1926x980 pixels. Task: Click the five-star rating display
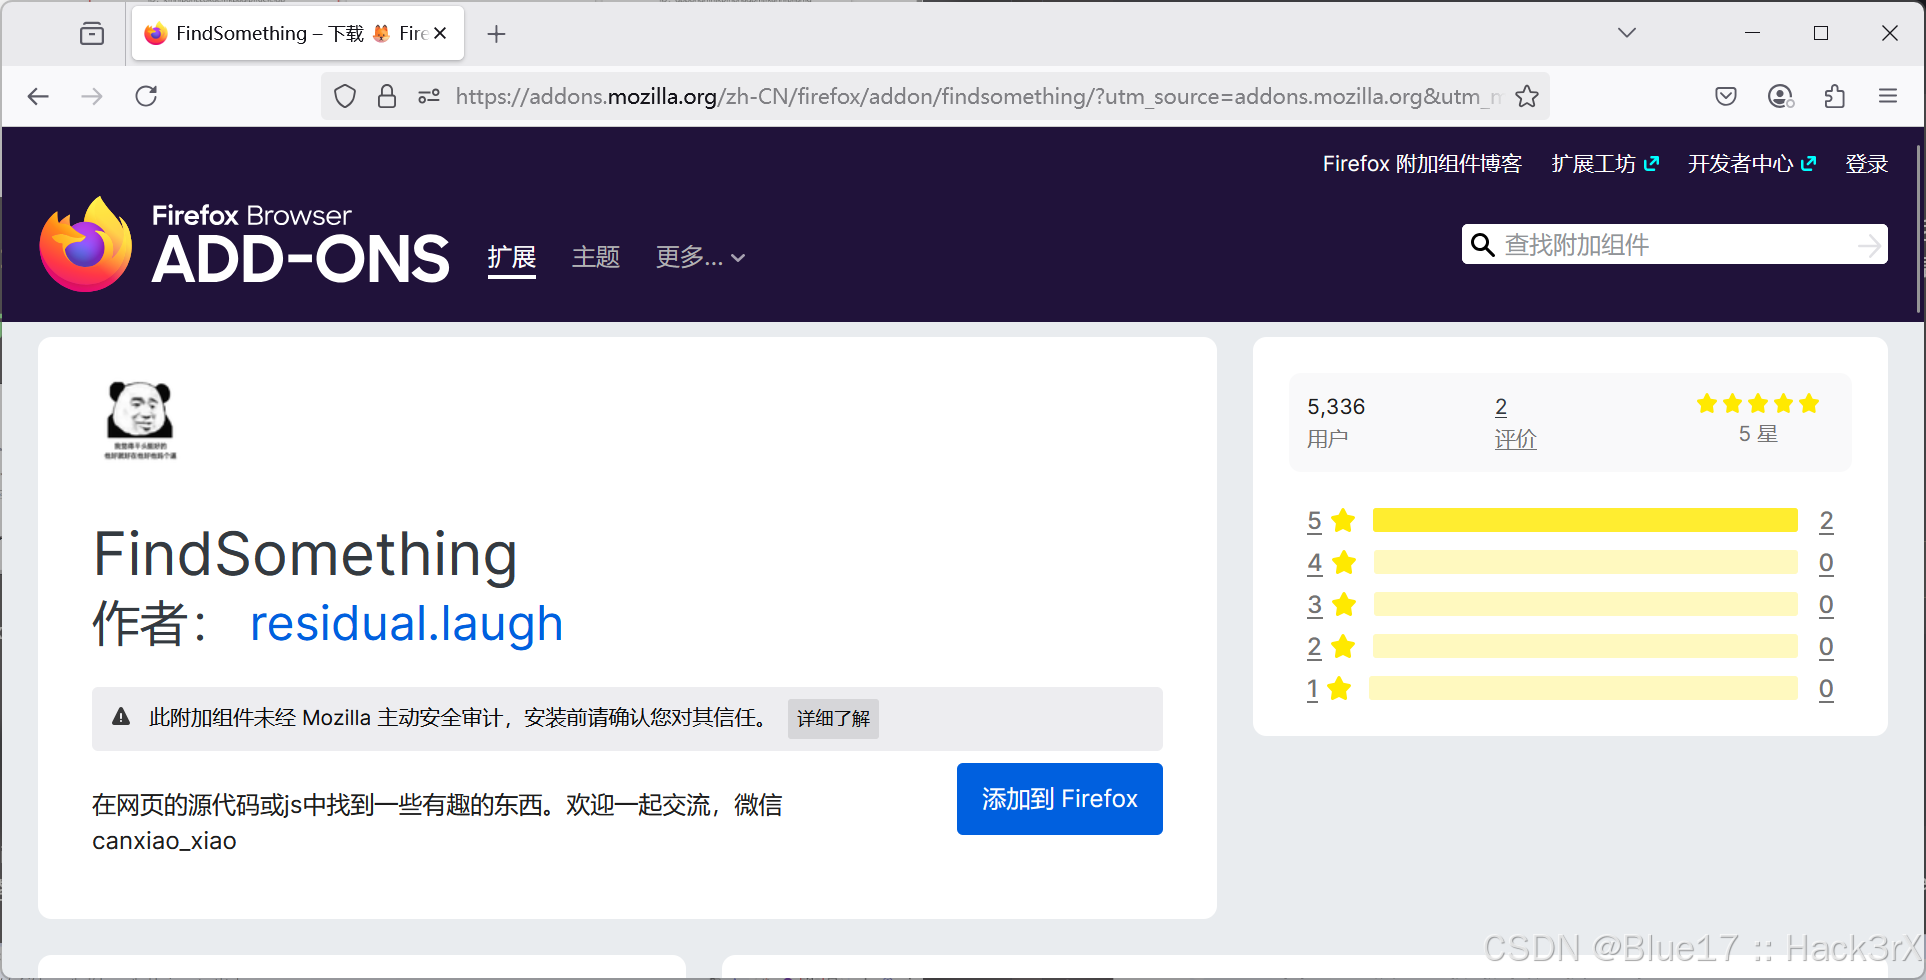1757,404
